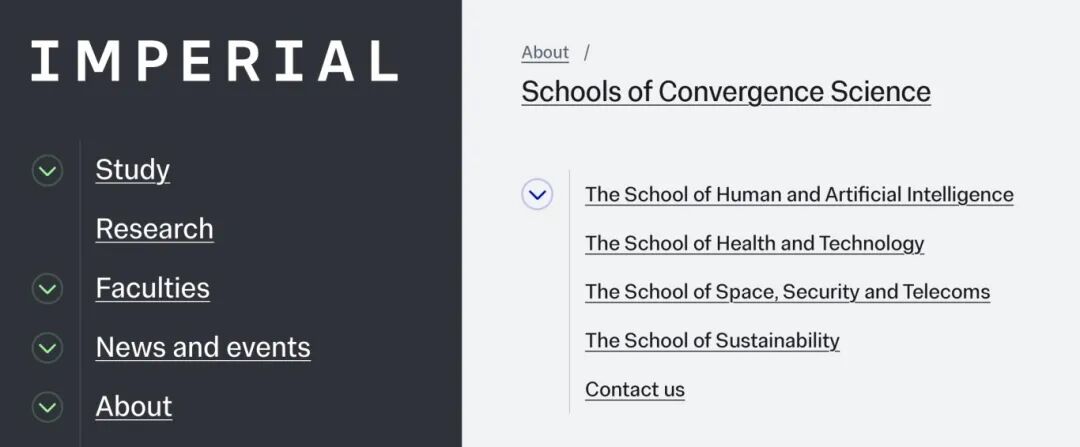Click the IMPERIAL logo
The width and height of the screenshot is (1080, 447).
214,61
